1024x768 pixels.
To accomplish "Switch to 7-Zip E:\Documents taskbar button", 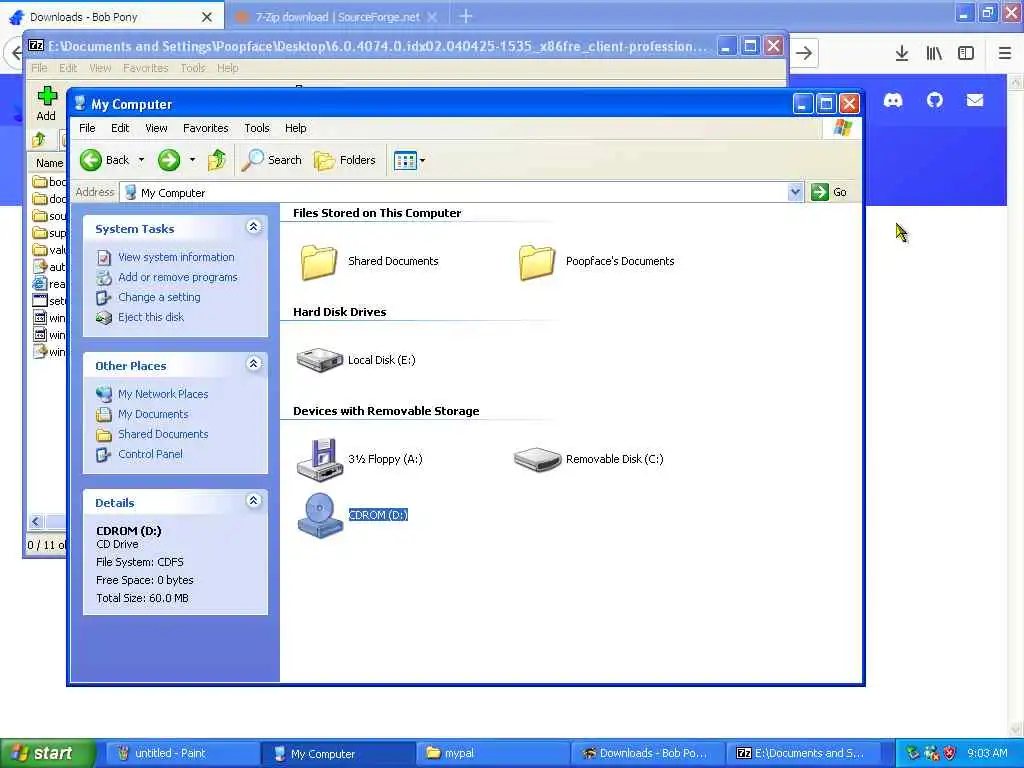I will (804, 753).
